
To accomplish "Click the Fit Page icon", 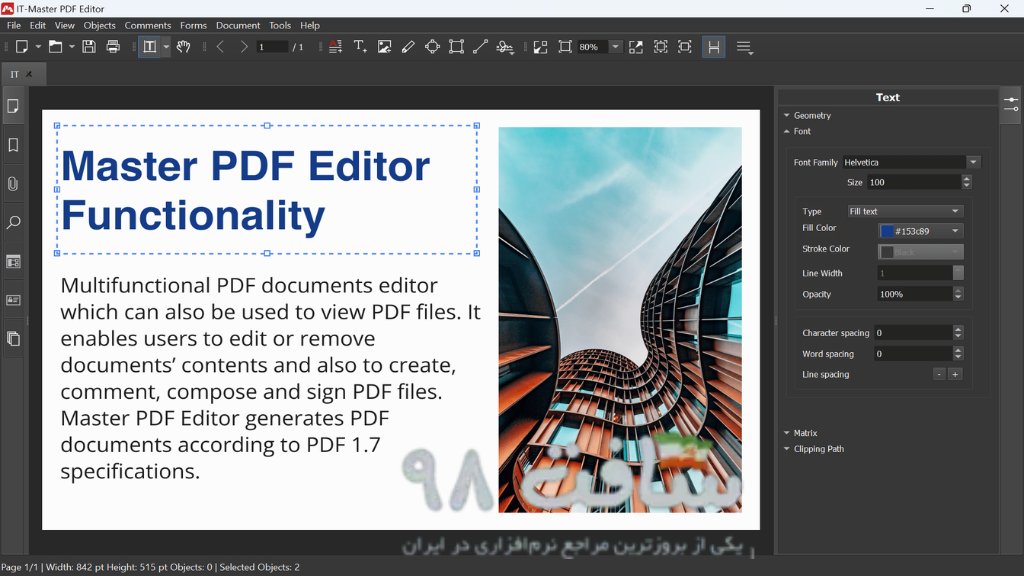I will coord(565,47).
